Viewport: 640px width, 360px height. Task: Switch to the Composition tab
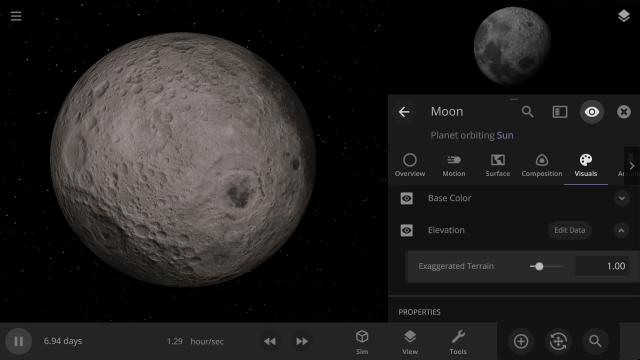pyautogui.click(x=542, y=166)
